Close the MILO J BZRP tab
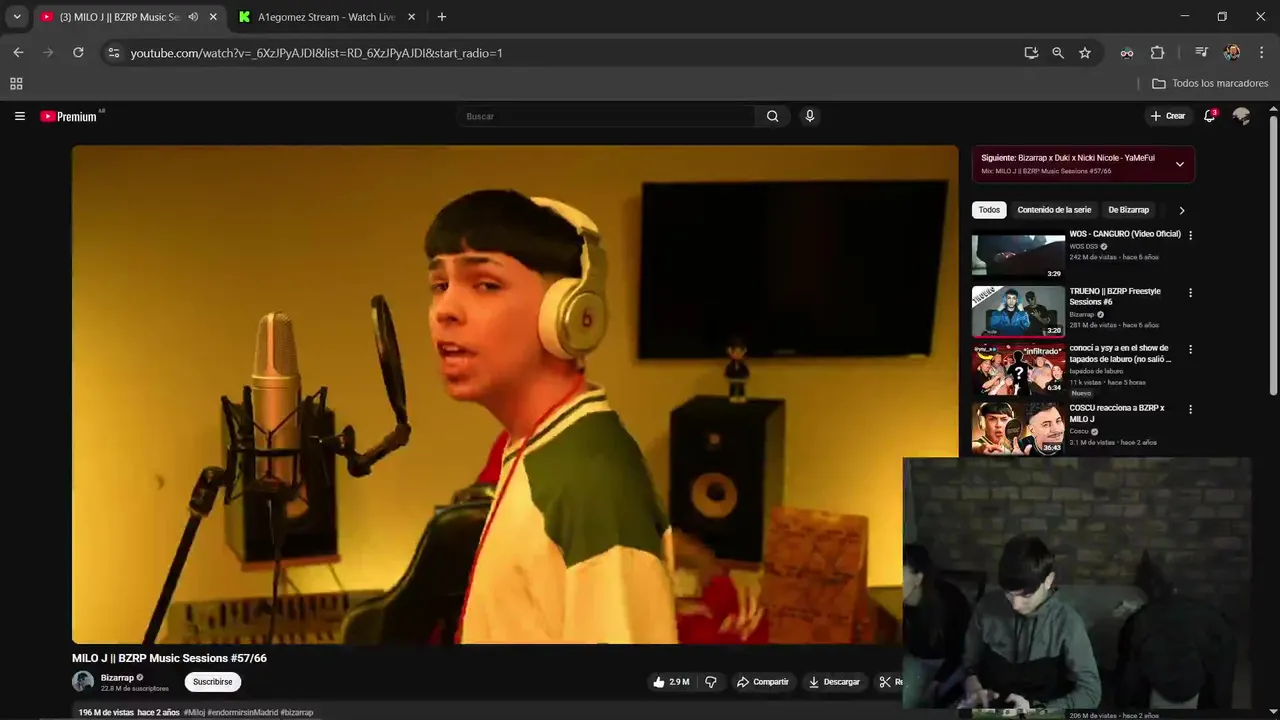This screenshot has height=720, width=1280. [x=213, y=17]
